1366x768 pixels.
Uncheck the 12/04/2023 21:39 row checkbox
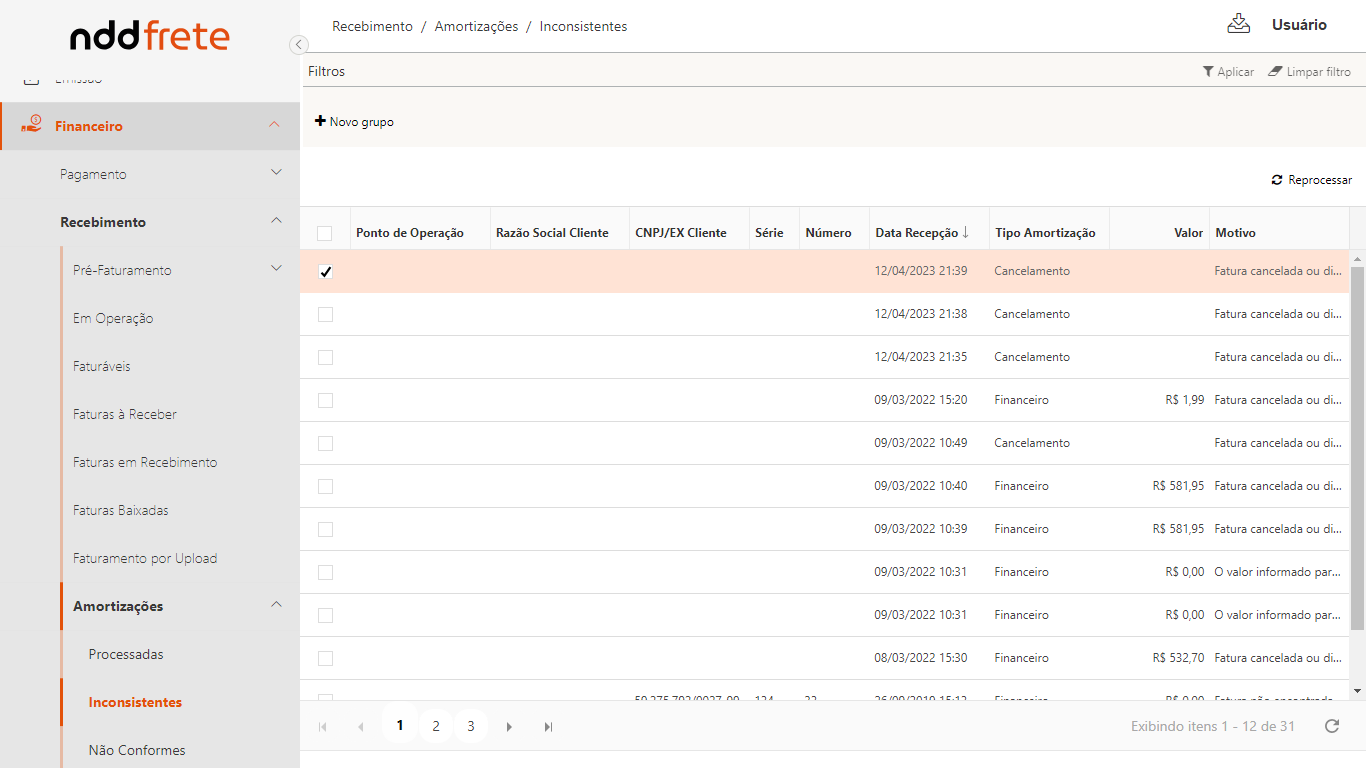325,272
